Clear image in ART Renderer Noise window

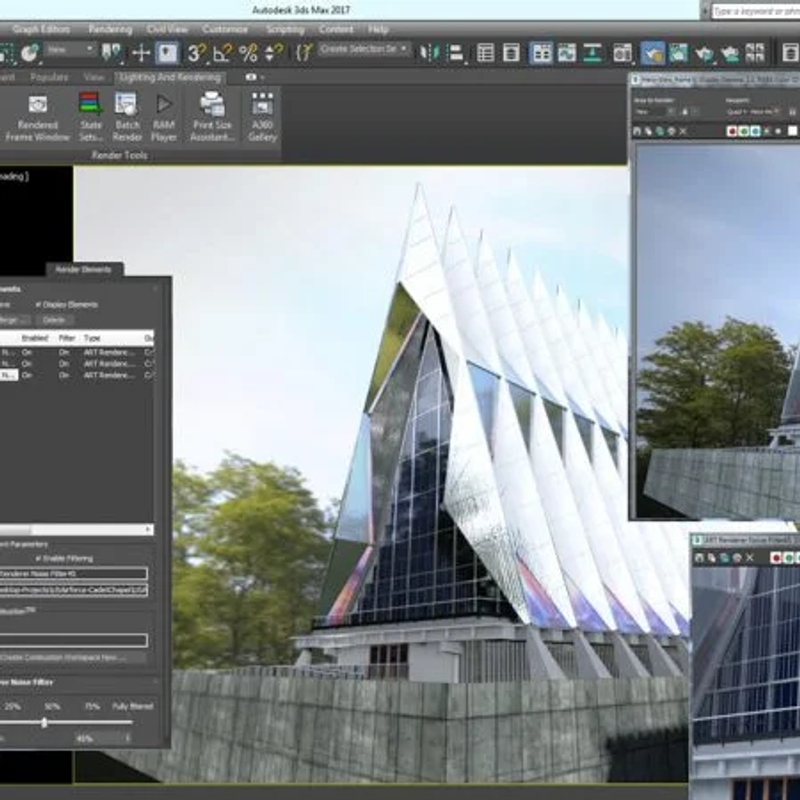[x=749, y=558]
